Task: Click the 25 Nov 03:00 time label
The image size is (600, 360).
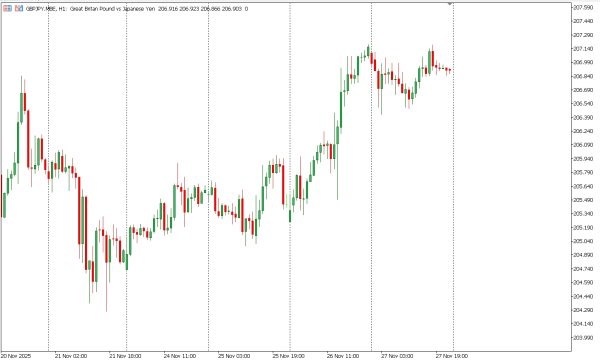Action: pyautogui.click(x=234, y=356)
